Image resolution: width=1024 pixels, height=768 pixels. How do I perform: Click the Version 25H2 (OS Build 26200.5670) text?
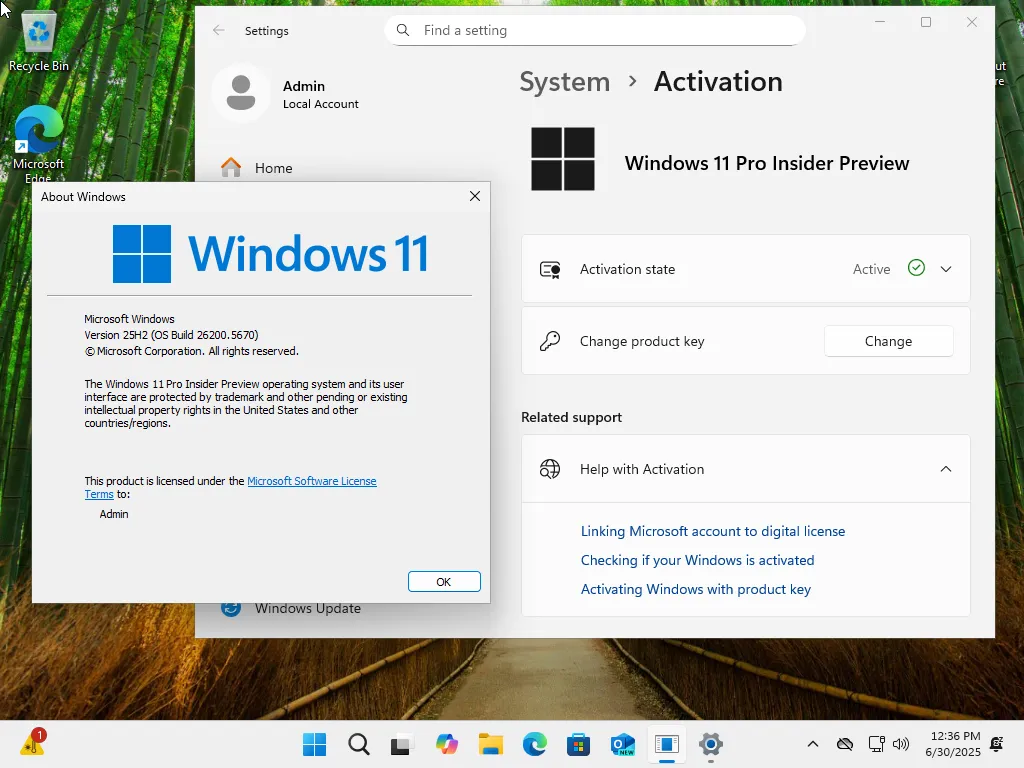pos(171,335)
